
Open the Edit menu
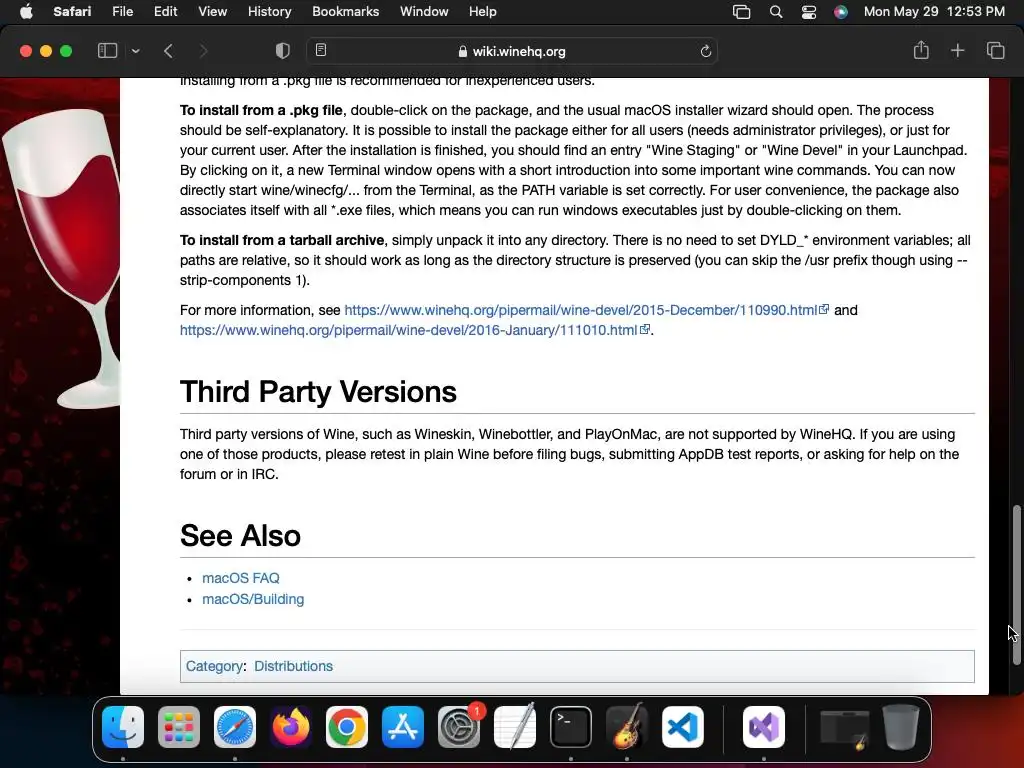pyautogui.click(x=165, y=12)
